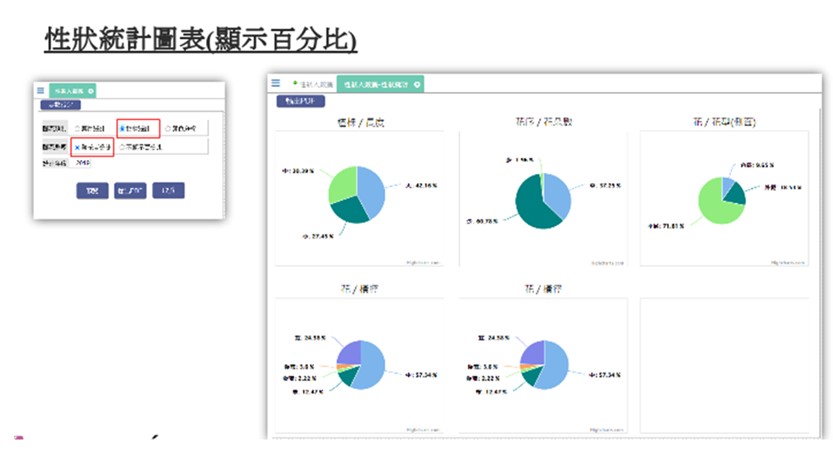This screenshot has height=450, width=833.
Task: Click the '42.16 %' data label
Action: 421,186
